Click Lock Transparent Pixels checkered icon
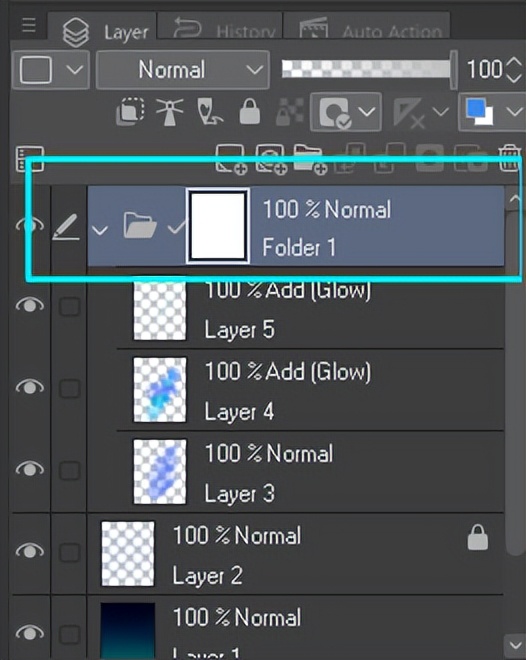This screenshot has width=526, height=660. [x=289, y=112]
